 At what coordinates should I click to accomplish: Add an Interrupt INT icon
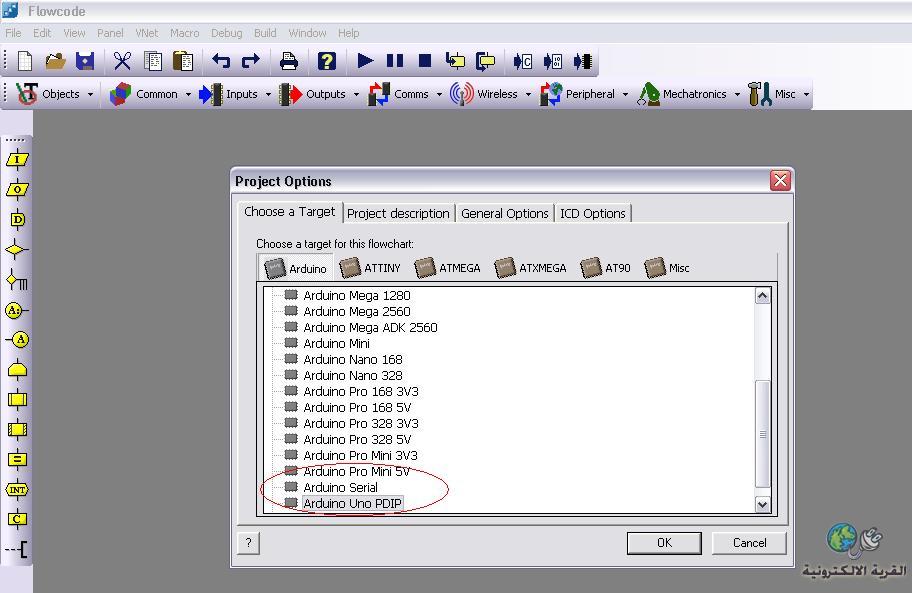click(x=17, y=490)
